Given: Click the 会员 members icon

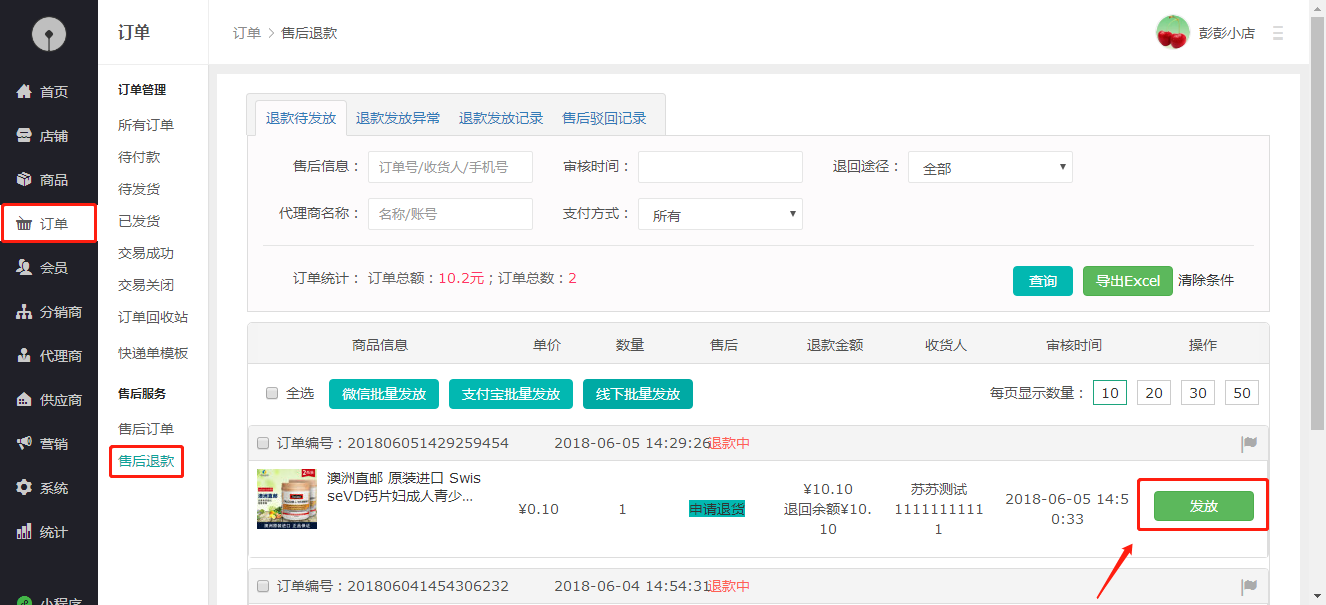Looking at the screenshot, I should coord(24,267).
